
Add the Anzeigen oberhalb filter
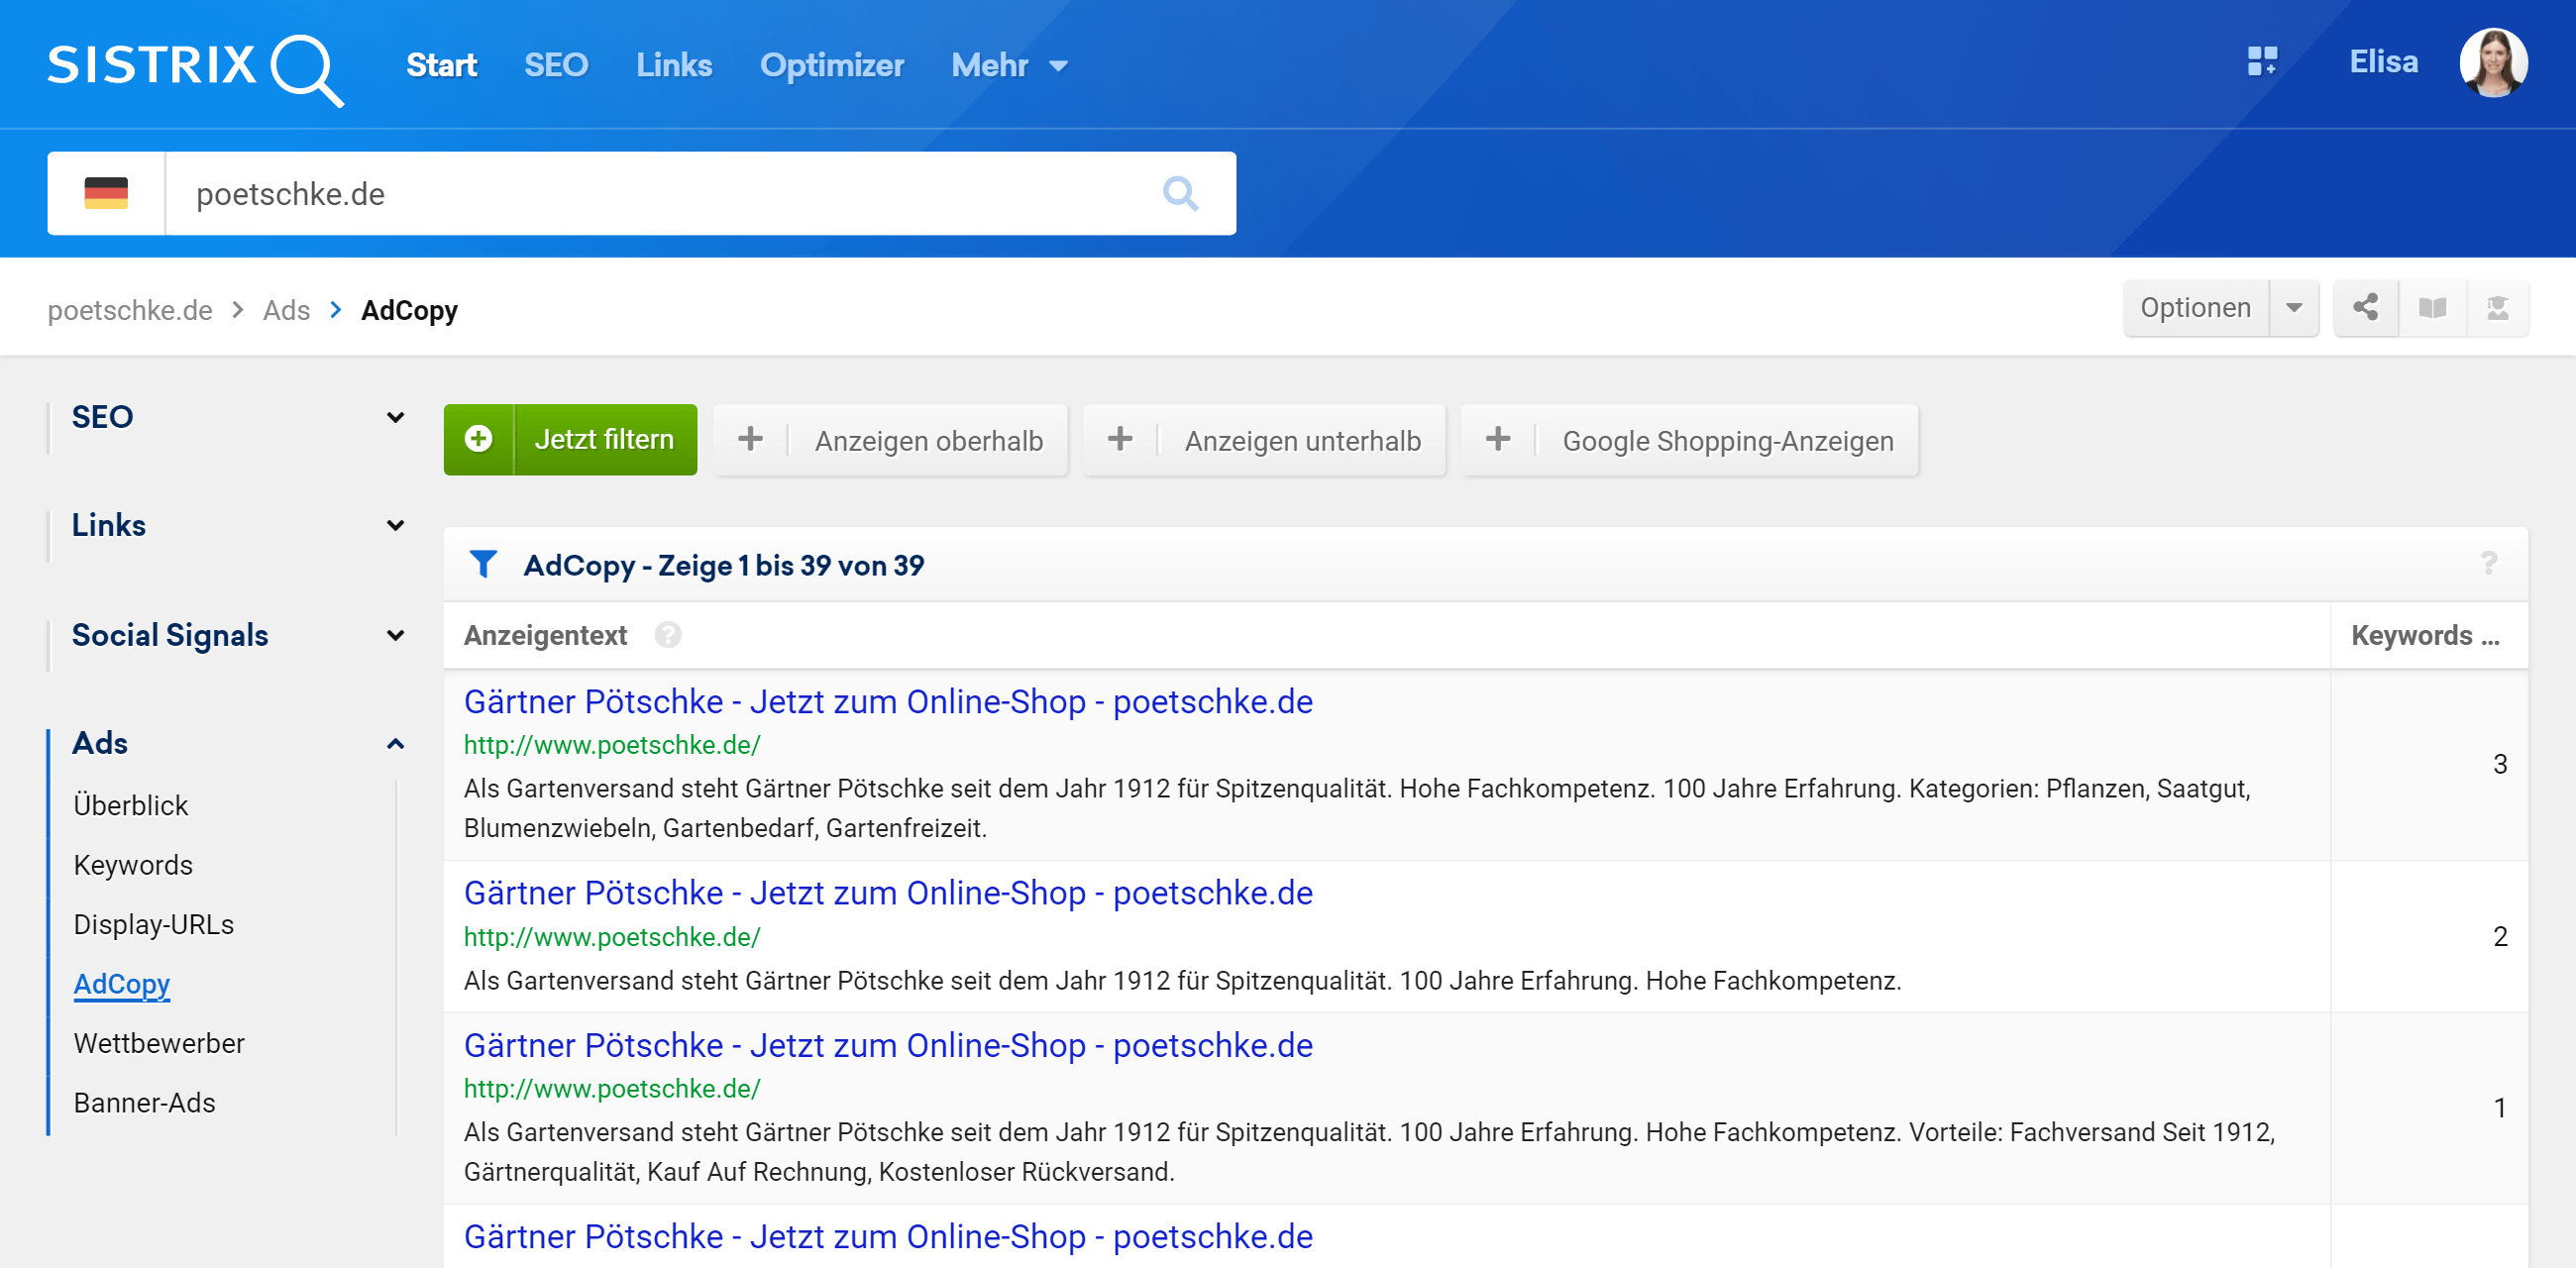(890, 440)
